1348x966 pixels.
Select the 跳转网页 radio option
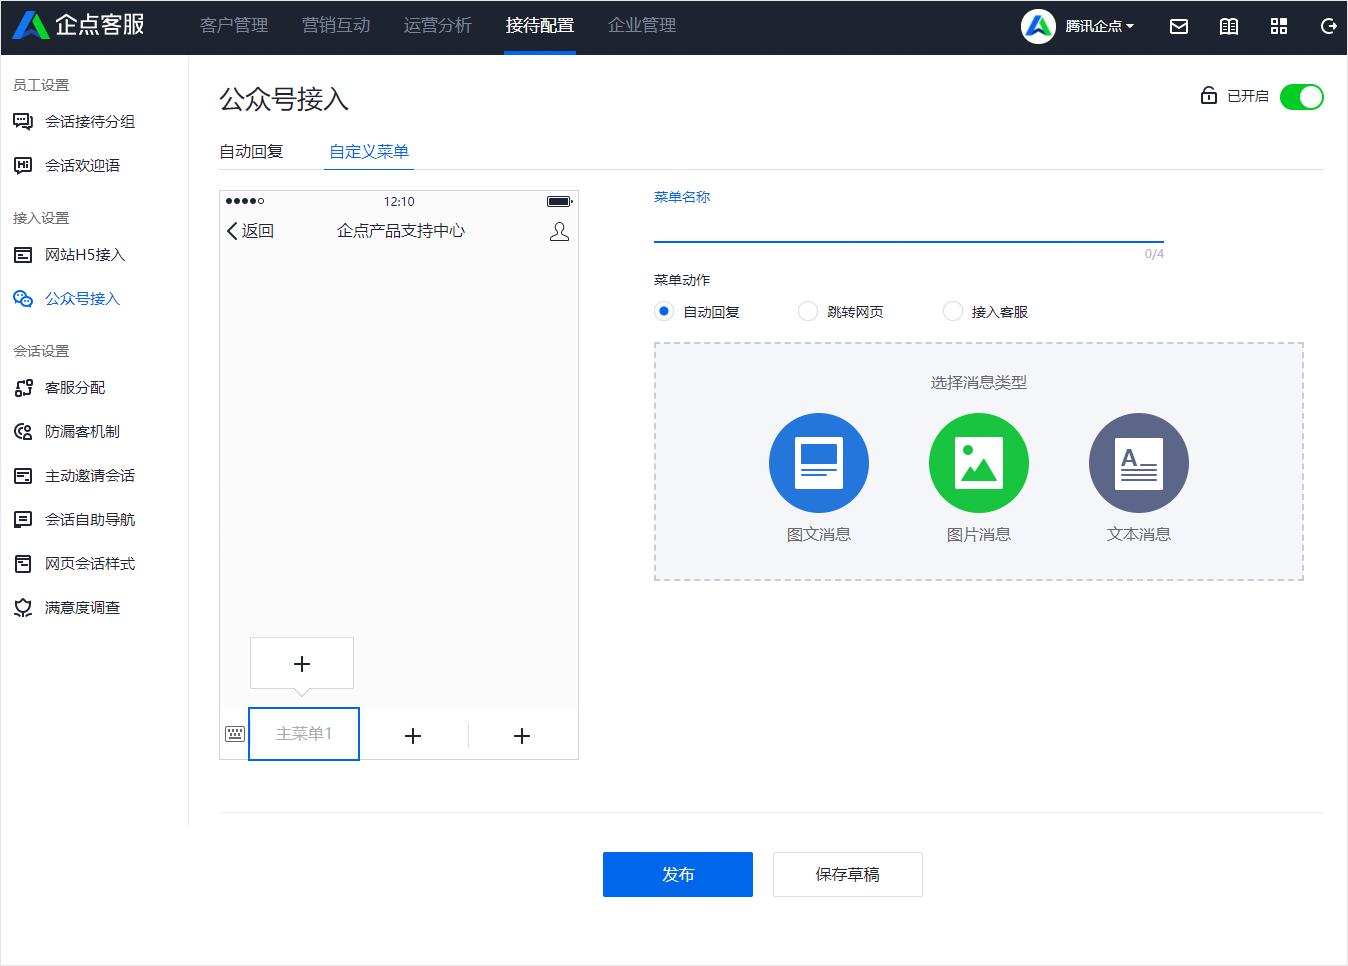click(x=807, y=311)
